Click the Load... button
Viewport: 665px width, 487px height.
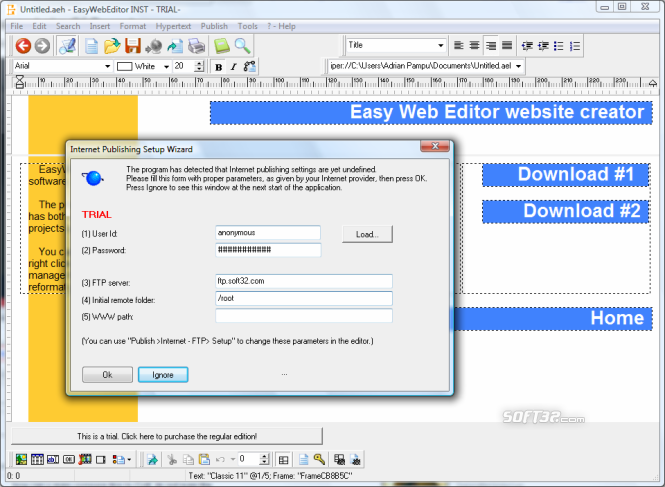(x=367, y=234)
